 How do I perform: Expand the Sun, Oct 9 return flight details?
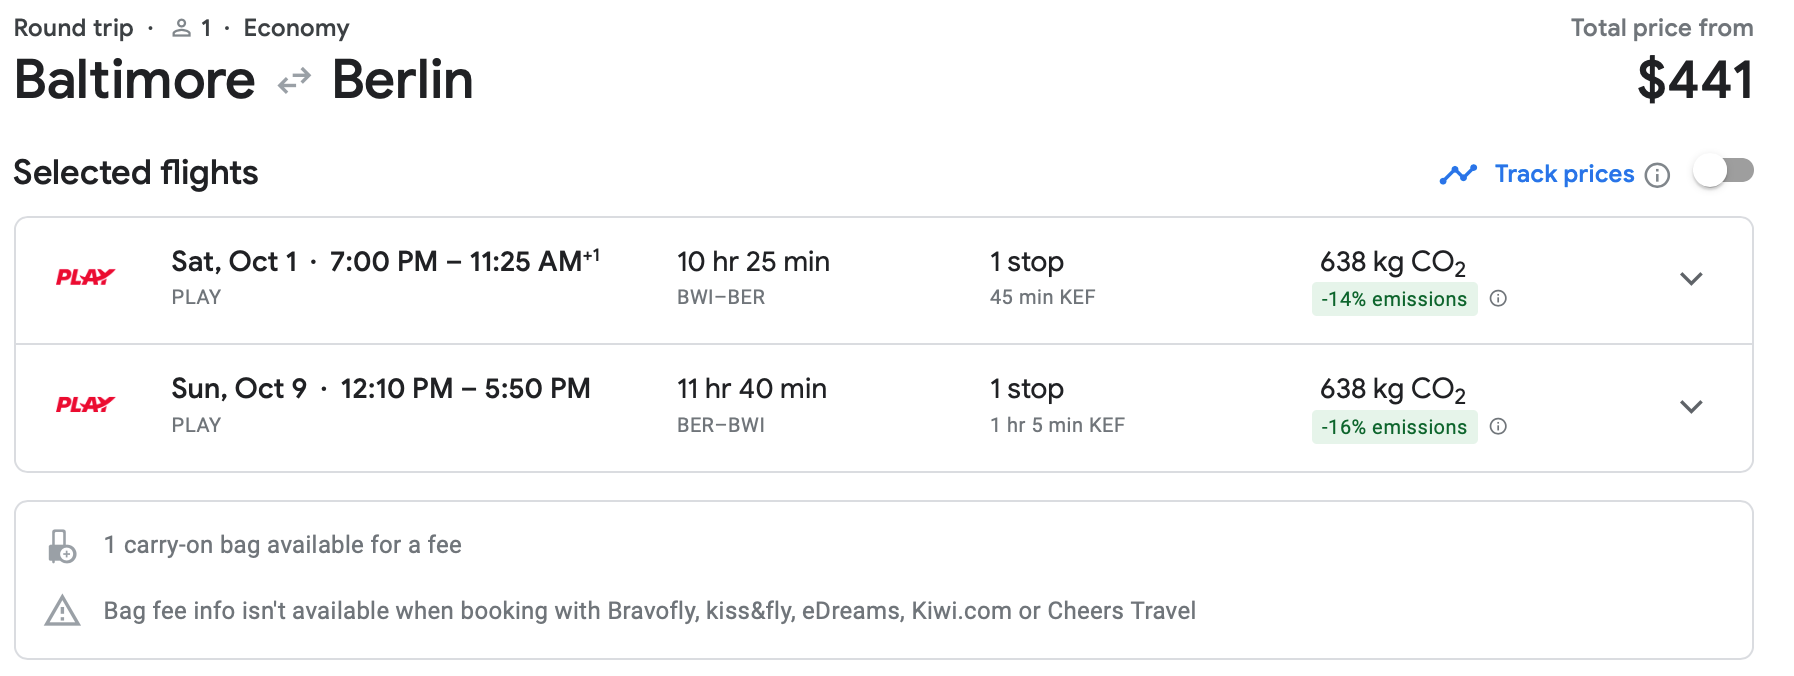click(1691, 407)
